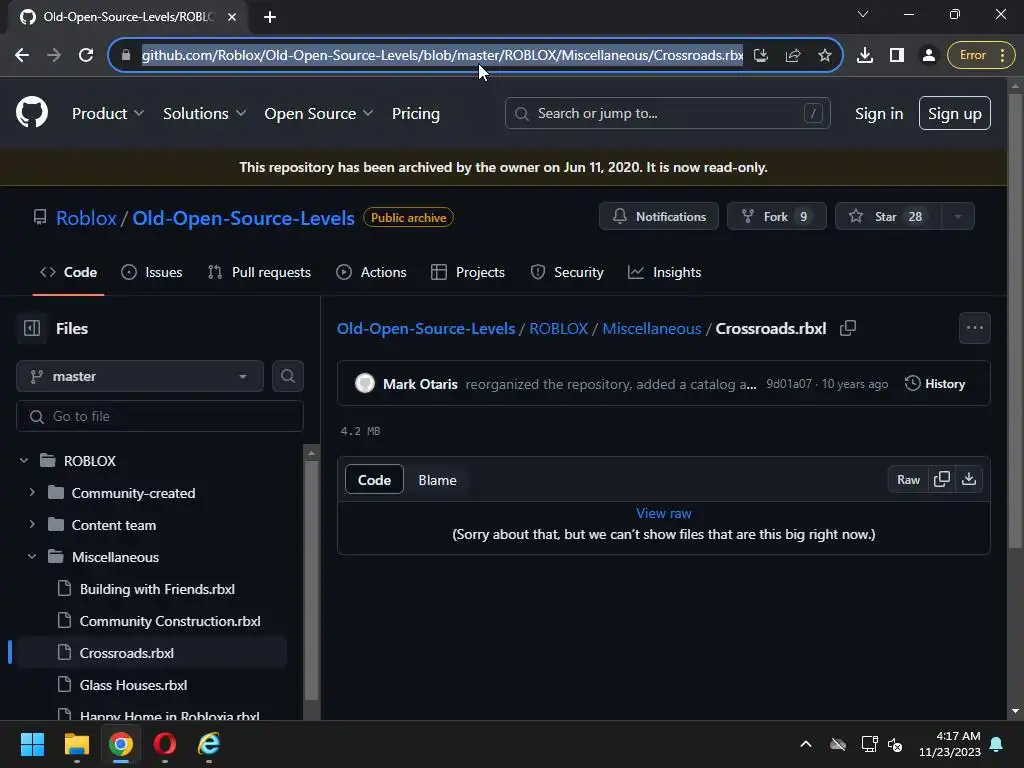Switch to the Actions tab
1024x768 pixels.
(x=371, y=272)
